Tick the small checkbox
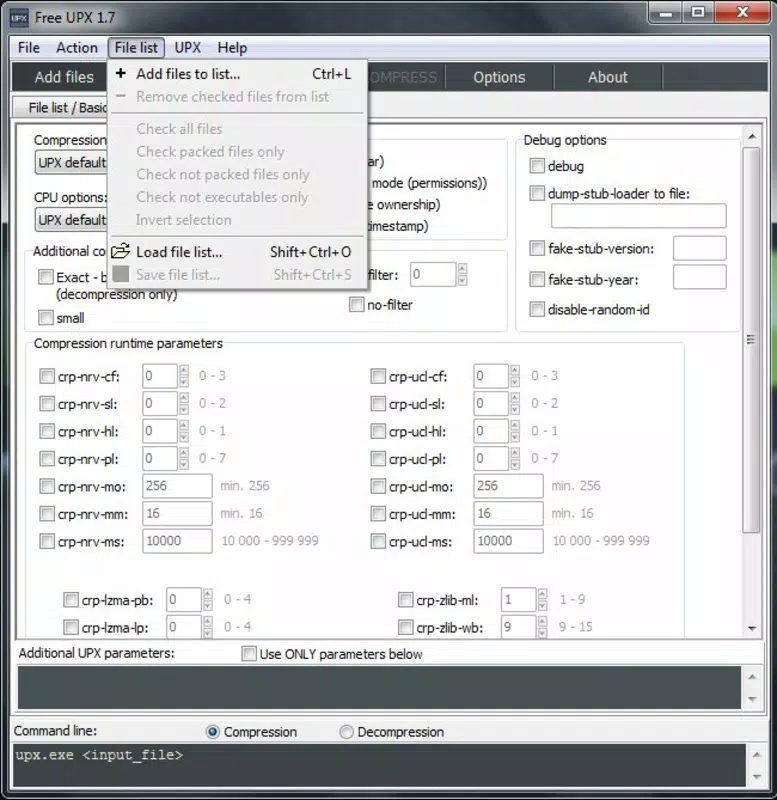 [45, 318]
